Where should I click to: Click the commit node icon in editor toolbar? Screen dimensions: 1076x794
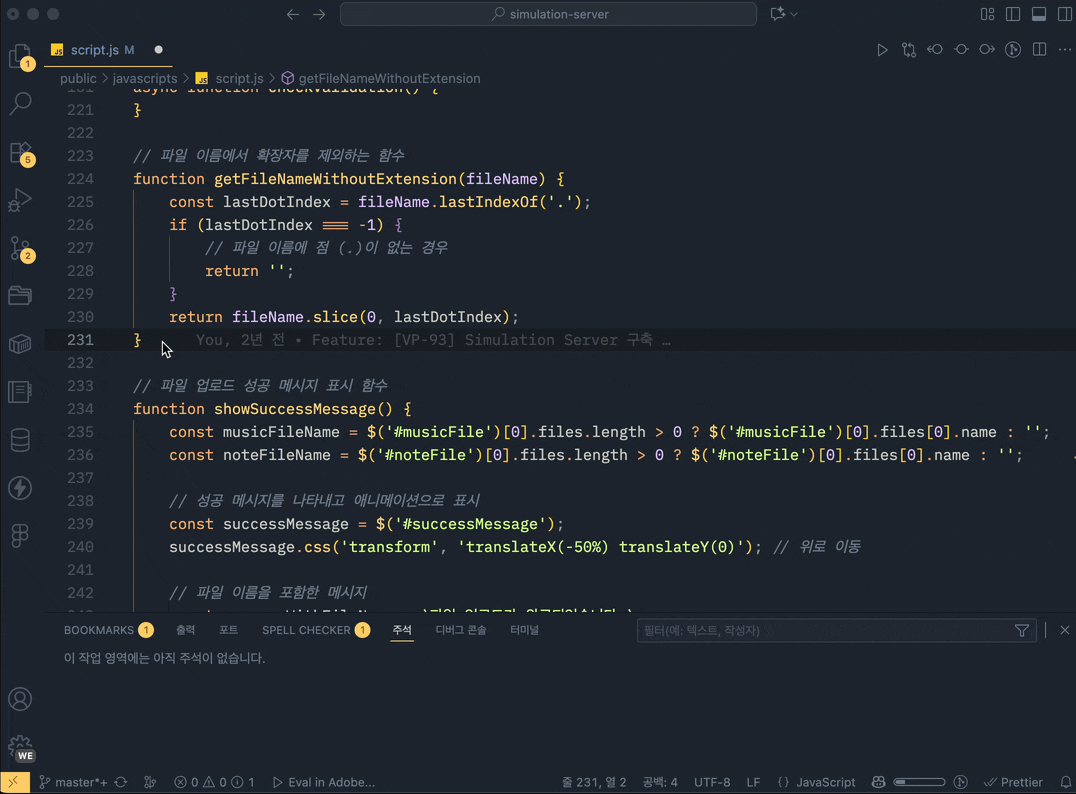[x=961, y=49]
